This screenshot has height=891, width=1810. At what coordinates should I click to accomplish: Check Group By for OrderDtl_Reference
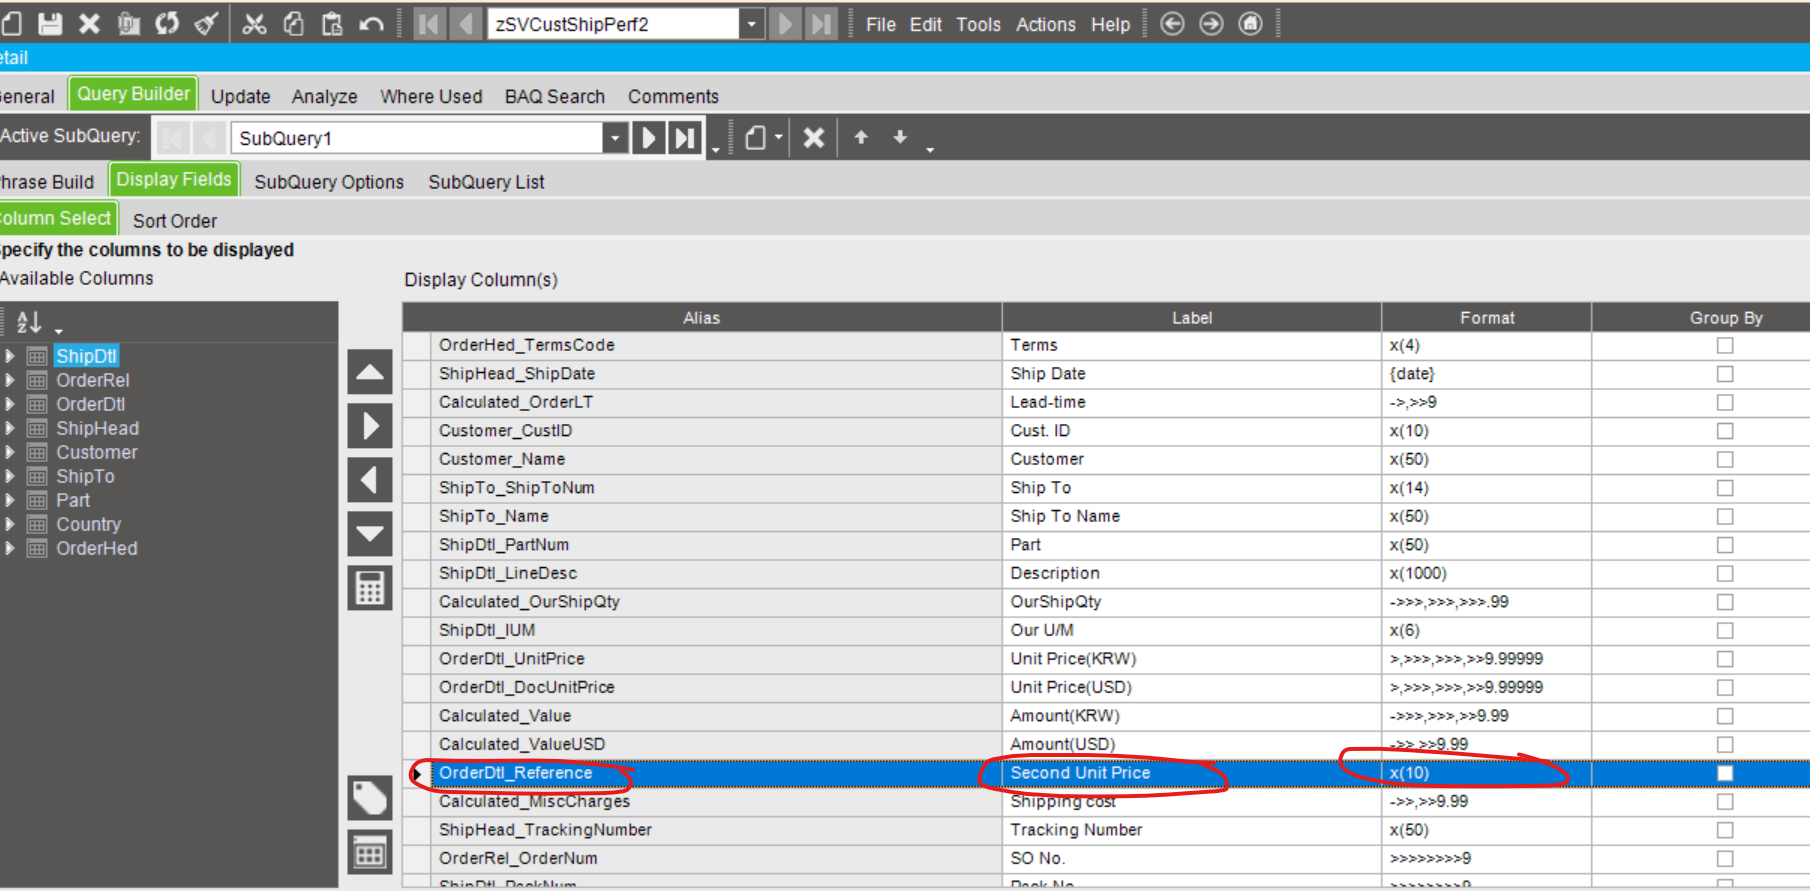(x=1725, y=773)
